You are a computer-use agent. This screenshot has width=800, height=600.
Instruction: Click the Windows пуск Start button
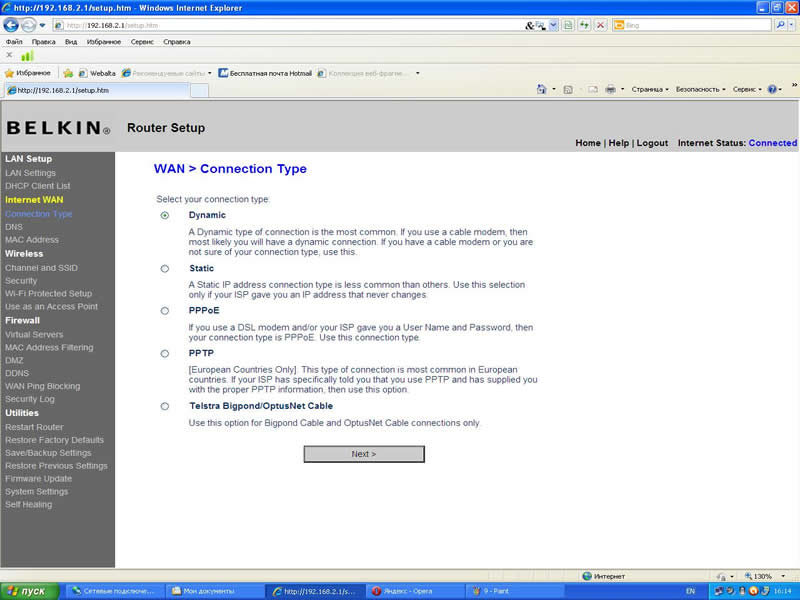click(30, 591)
